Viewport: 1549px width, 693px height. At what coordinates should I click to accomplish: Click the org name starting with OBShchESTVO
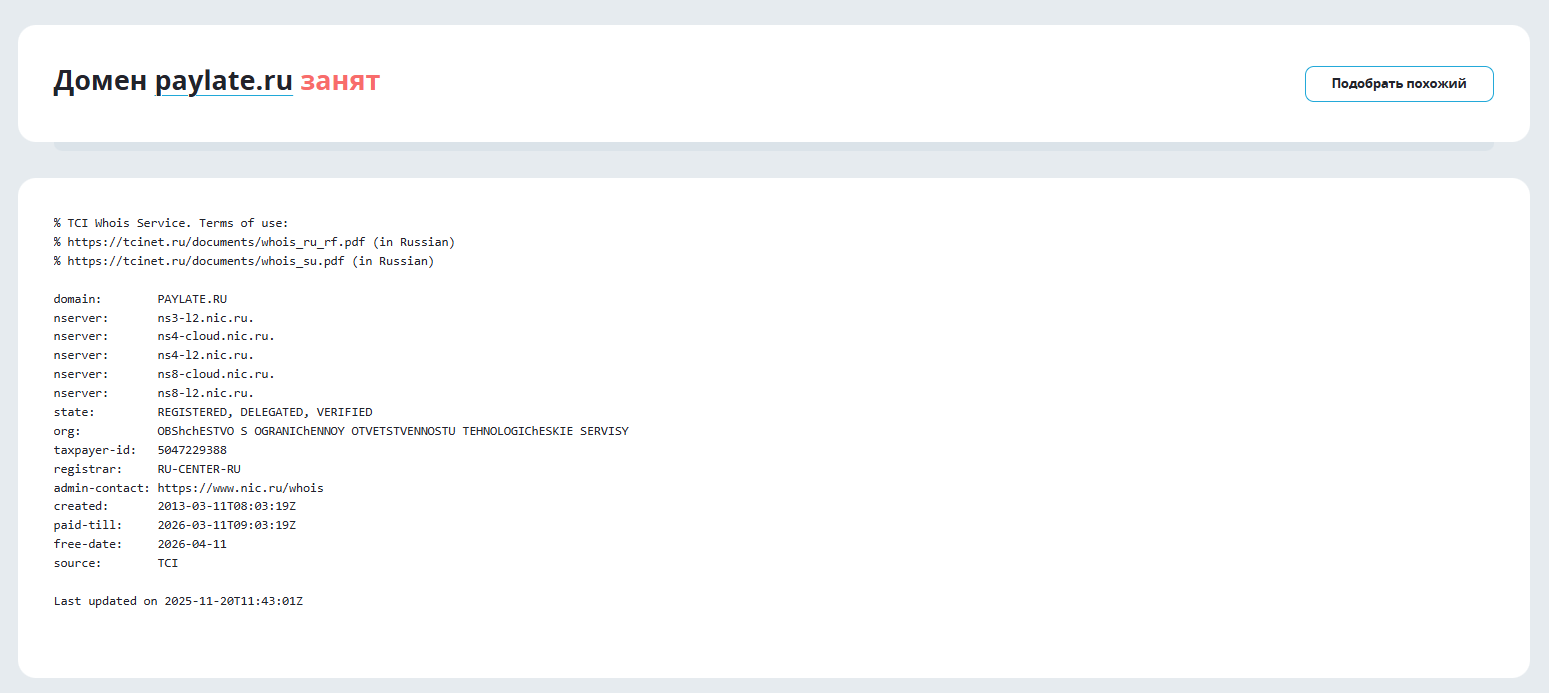[393, 431]
